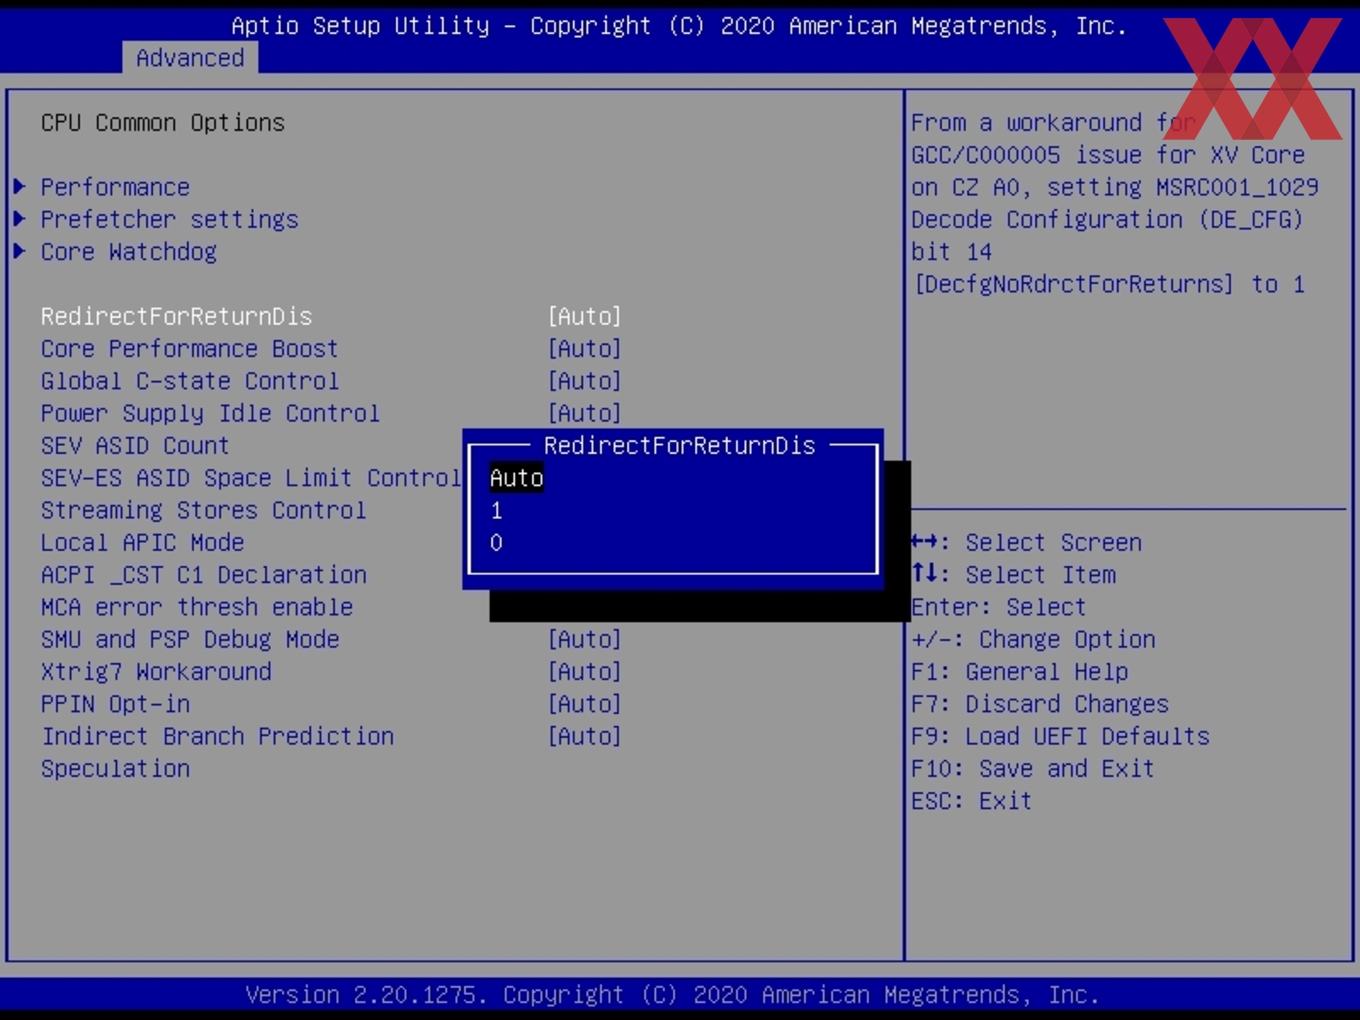Click the Version 2.20.1275 footer text
1360x1020 pixels.
(672, 995)
